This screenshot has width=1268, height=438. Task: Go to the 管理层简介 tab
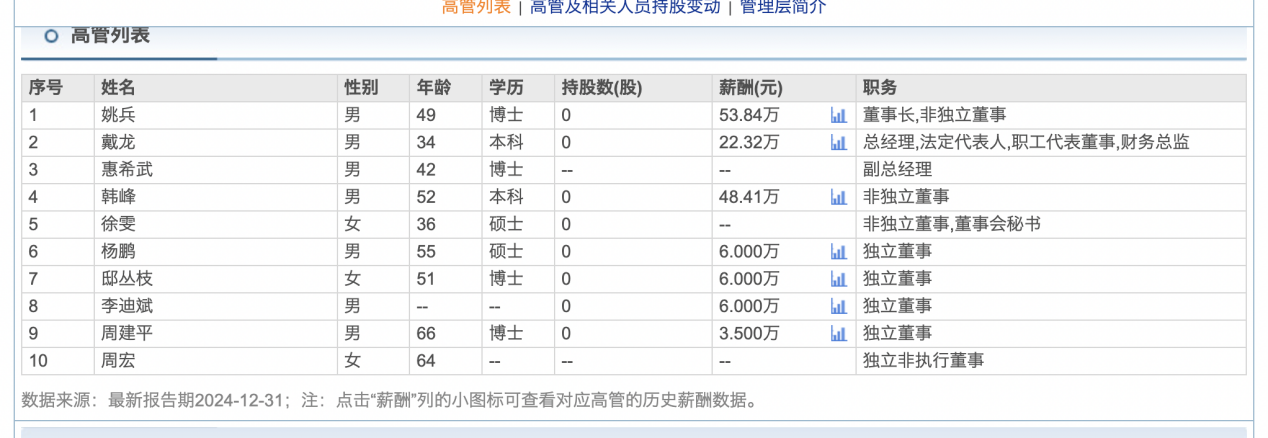(783, 7)
